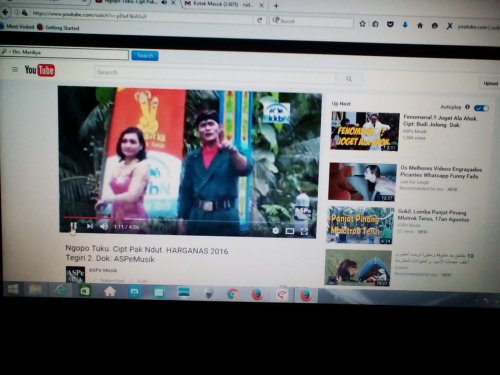Save page to Pocket icon

[x=390, y=24]
